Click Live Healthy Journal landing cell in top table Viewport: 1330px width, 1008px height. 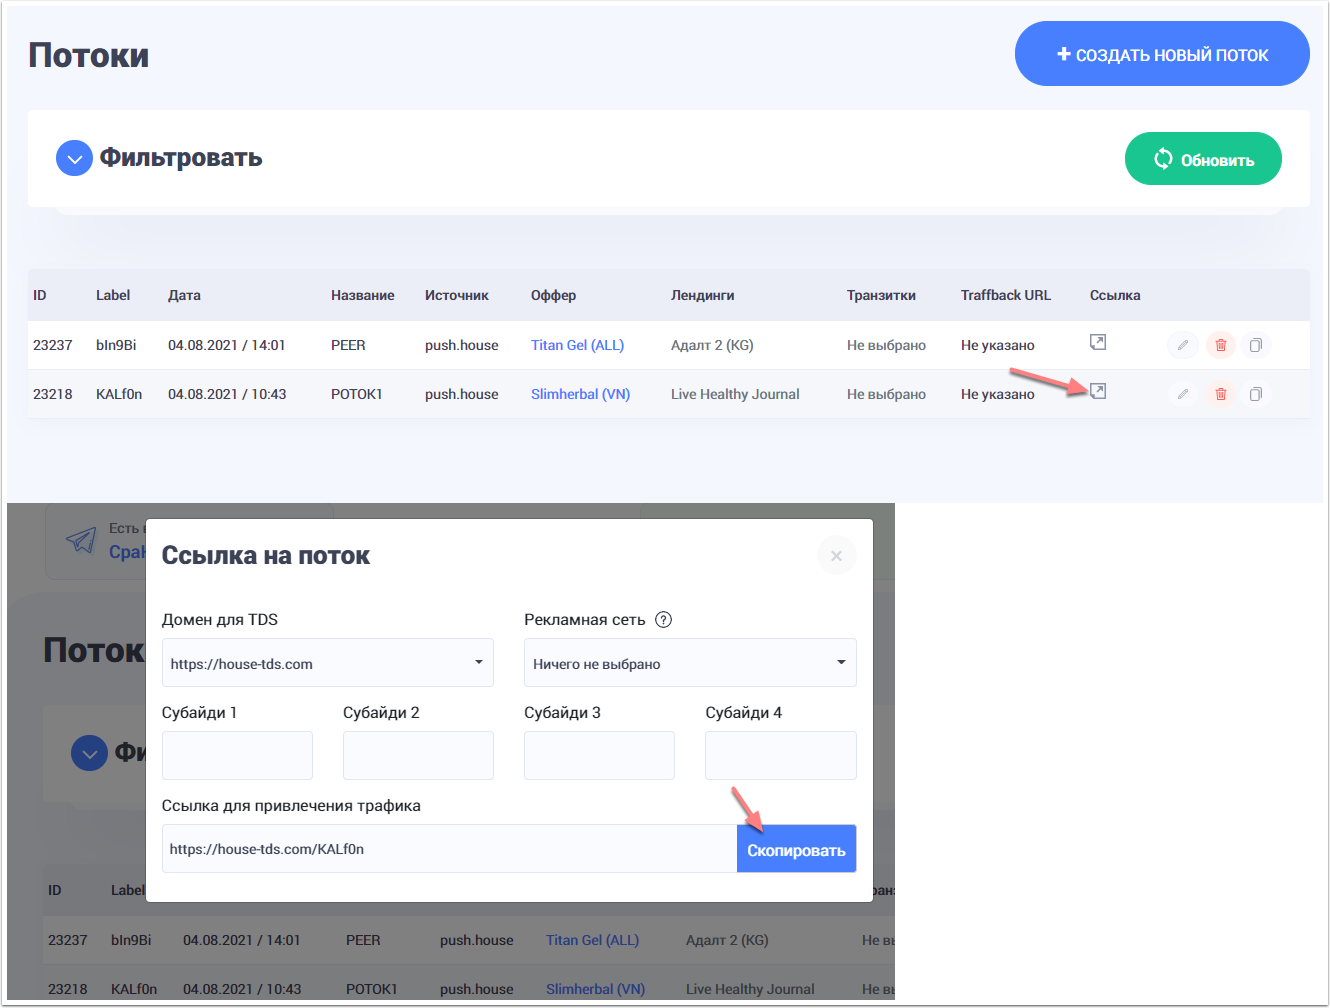[735, 394]
